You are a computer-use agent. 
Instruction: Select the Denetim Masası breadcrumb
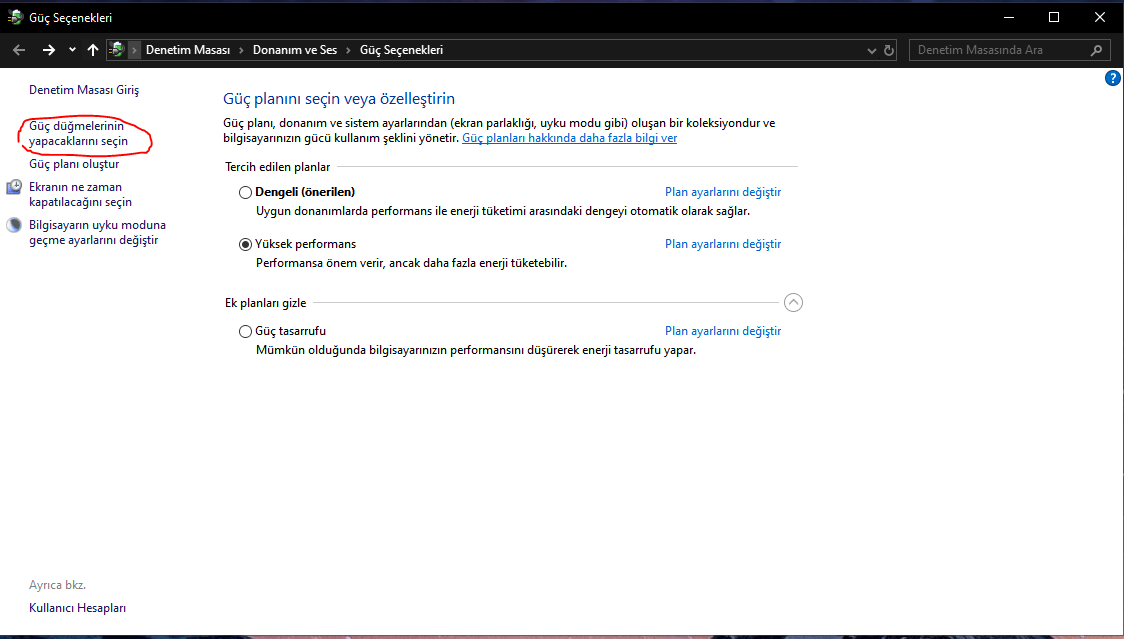pyautogui.click(x=188, y=49)
